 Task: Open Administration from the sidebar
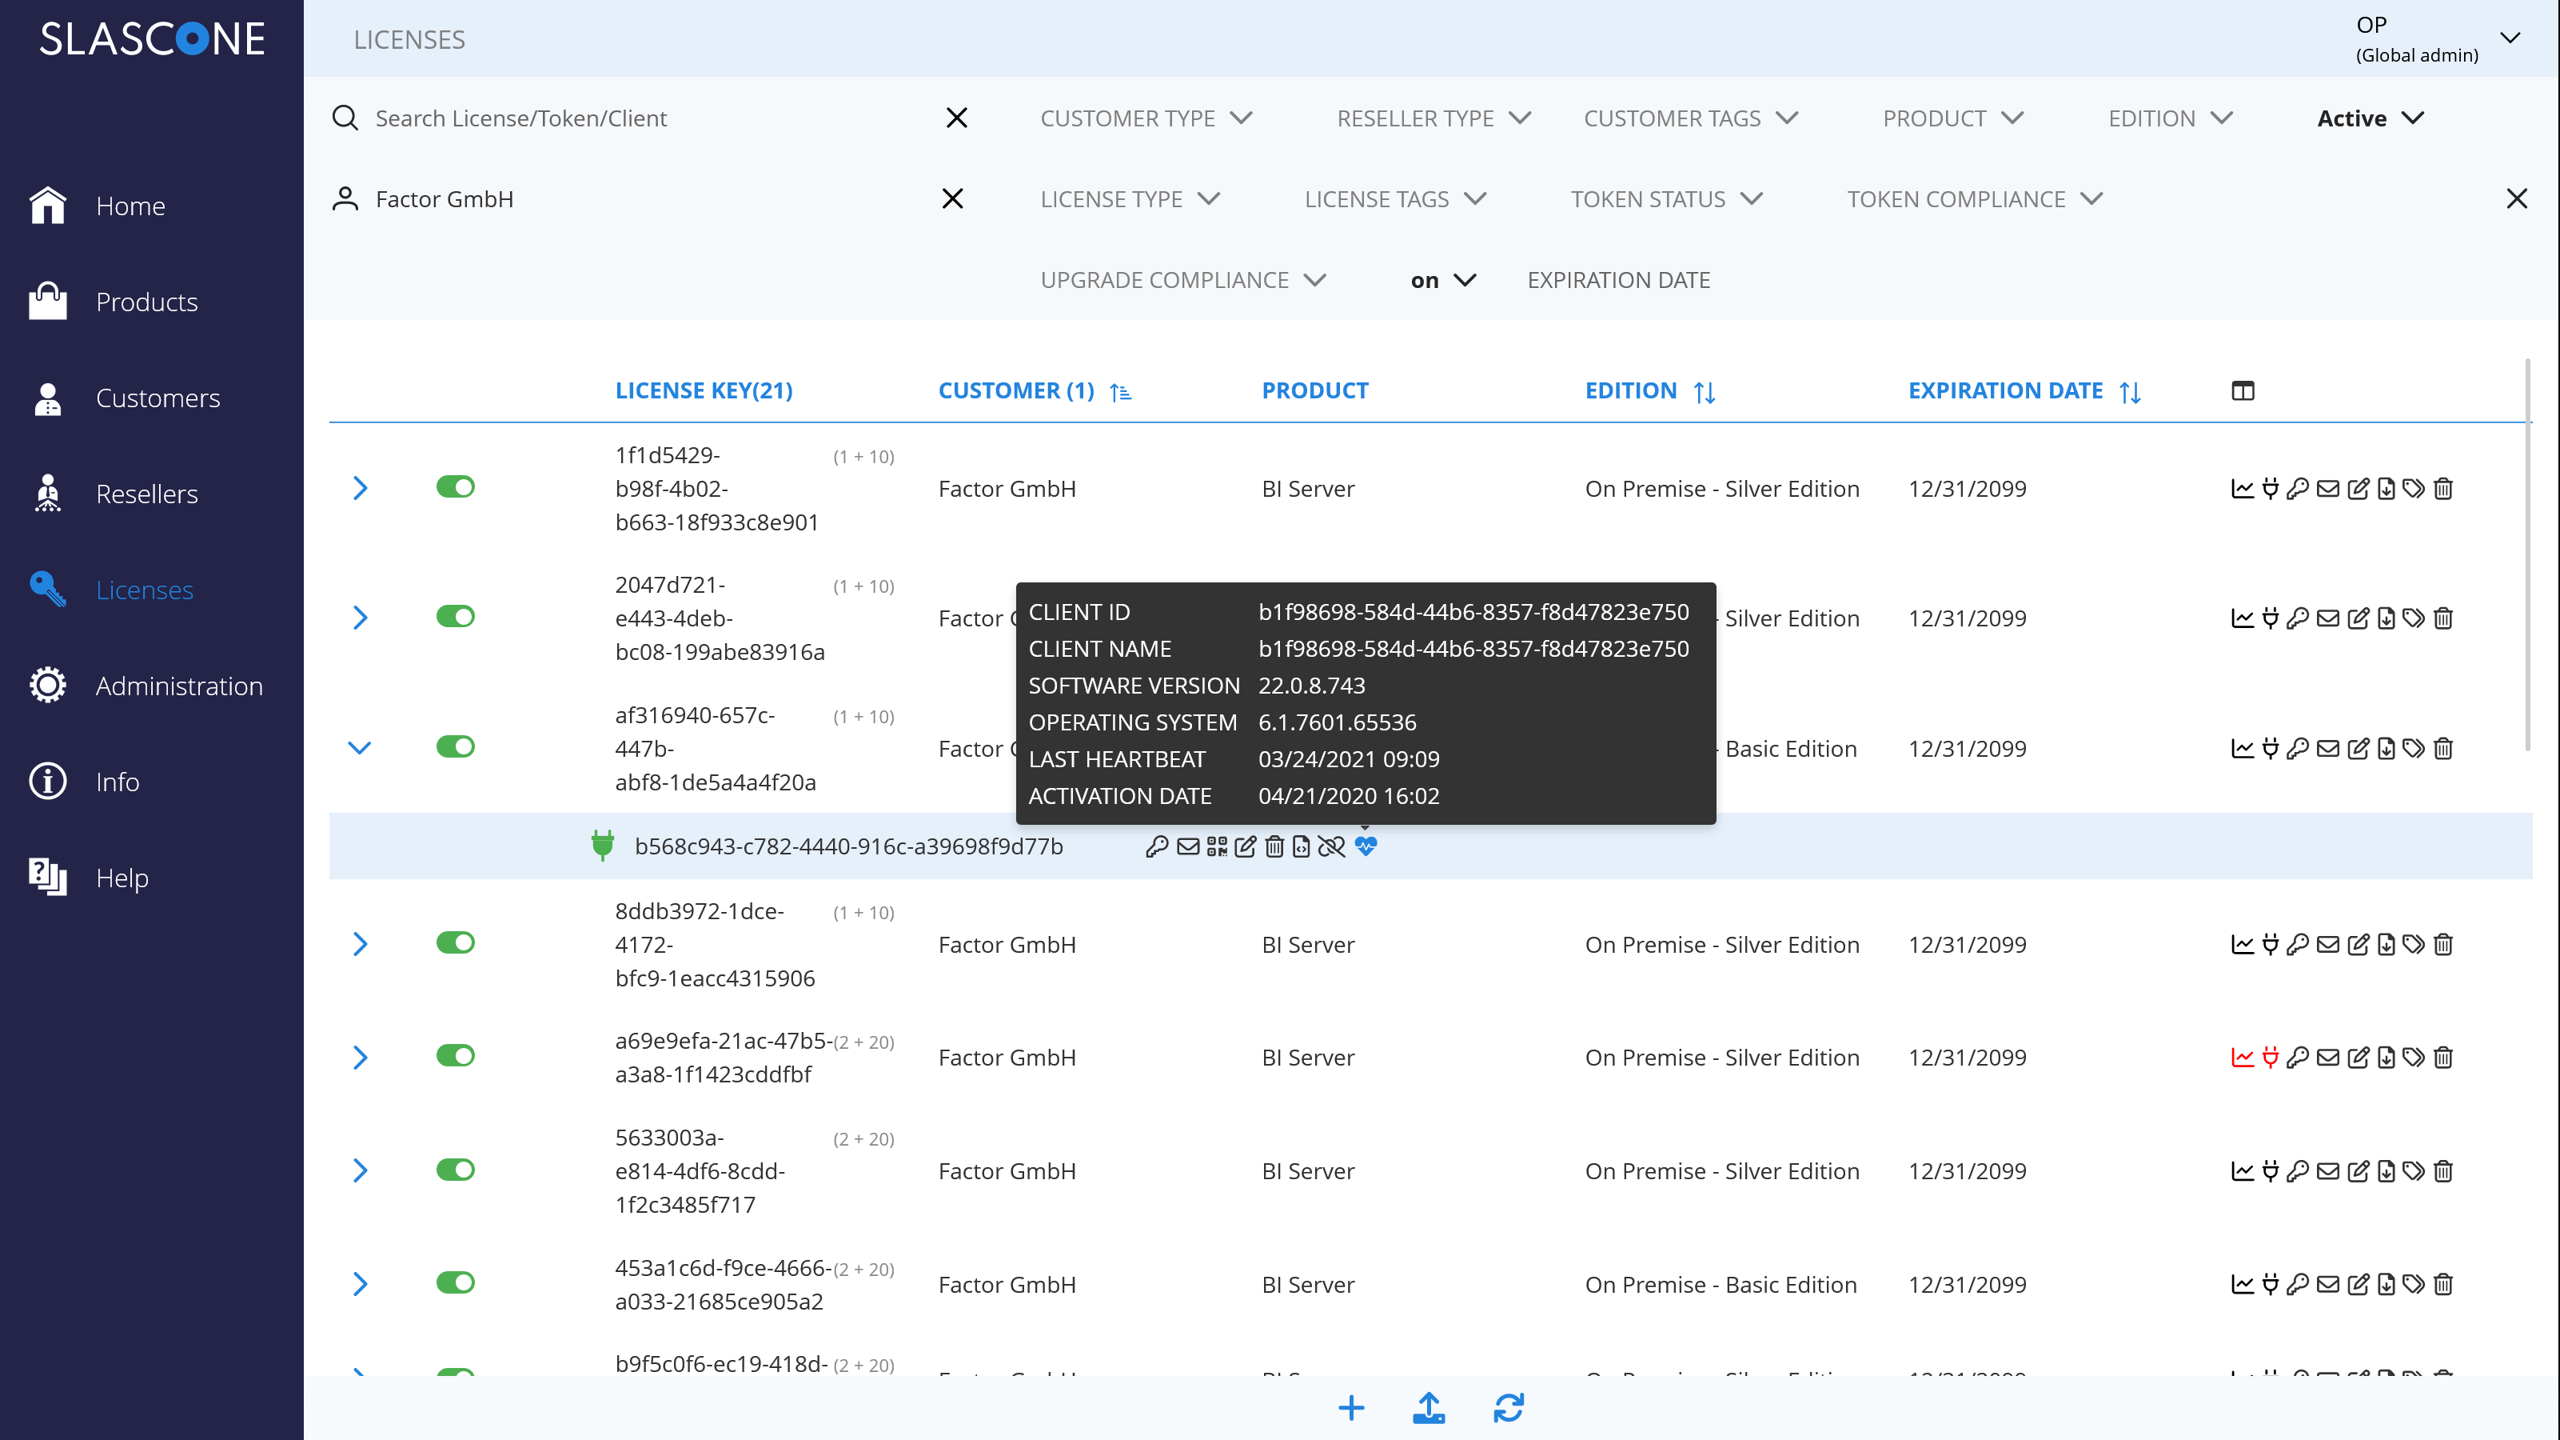[179, 686]
